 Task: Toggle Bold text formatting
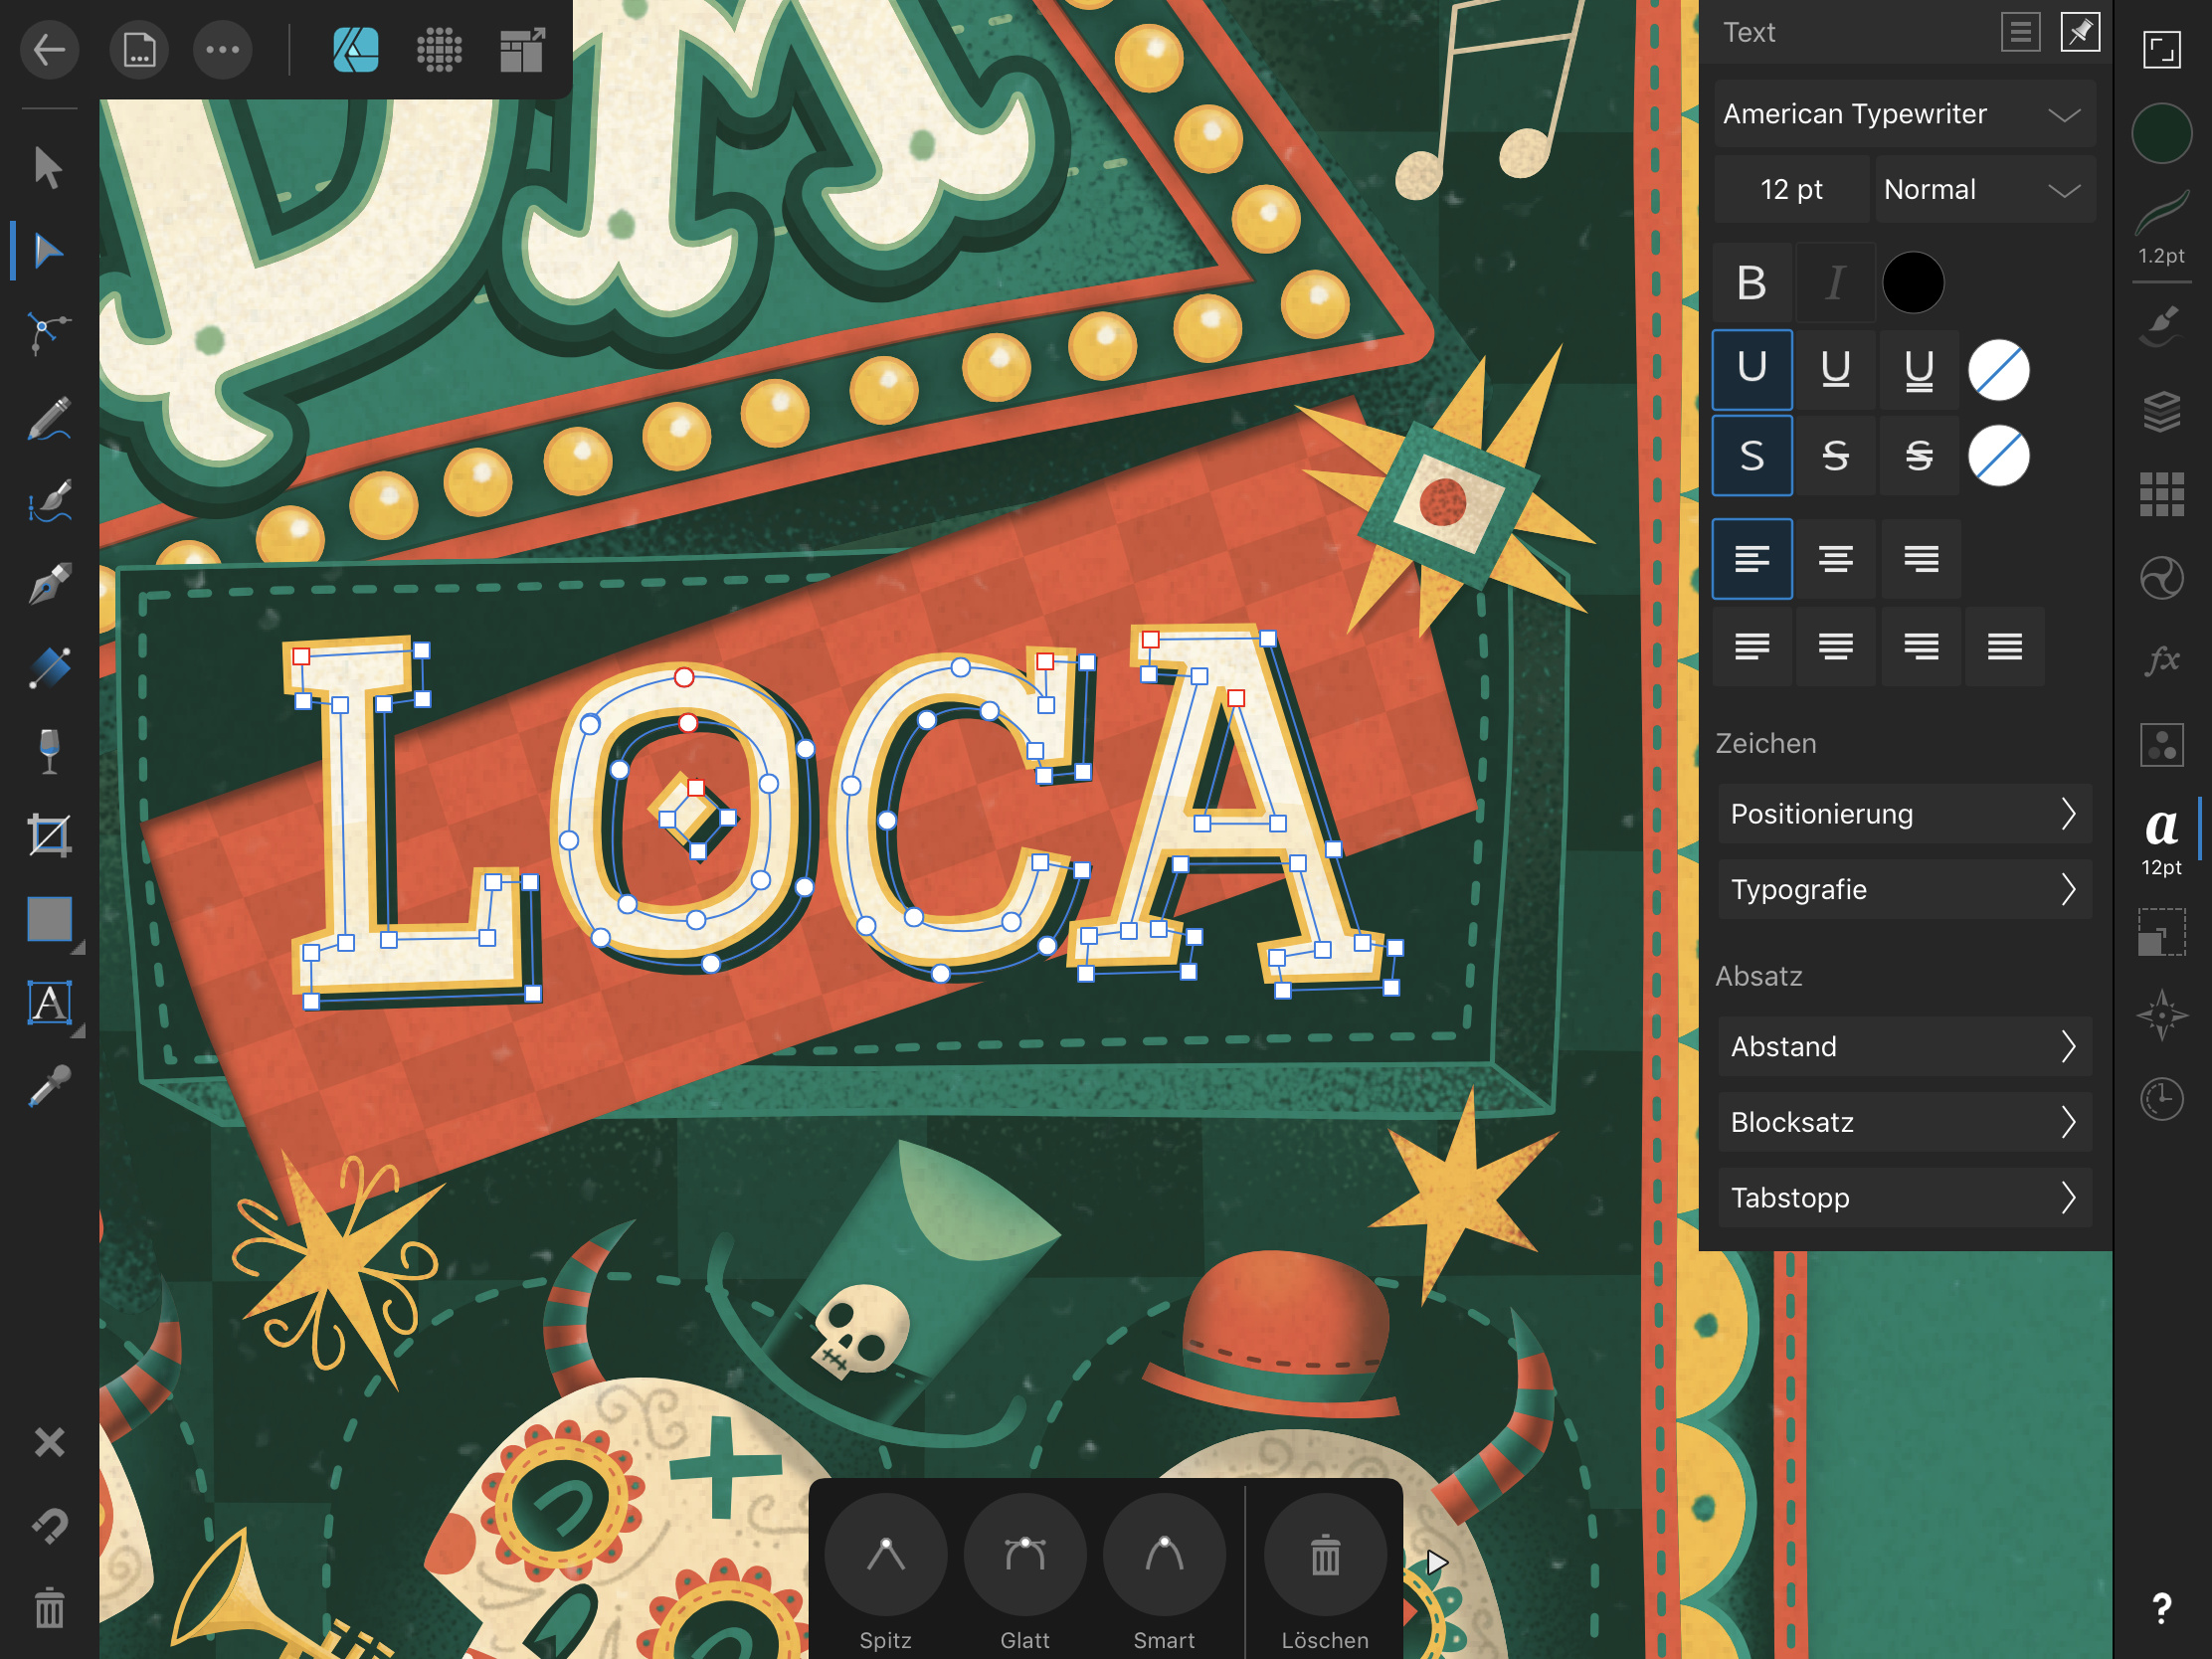tap(1751, 283)
